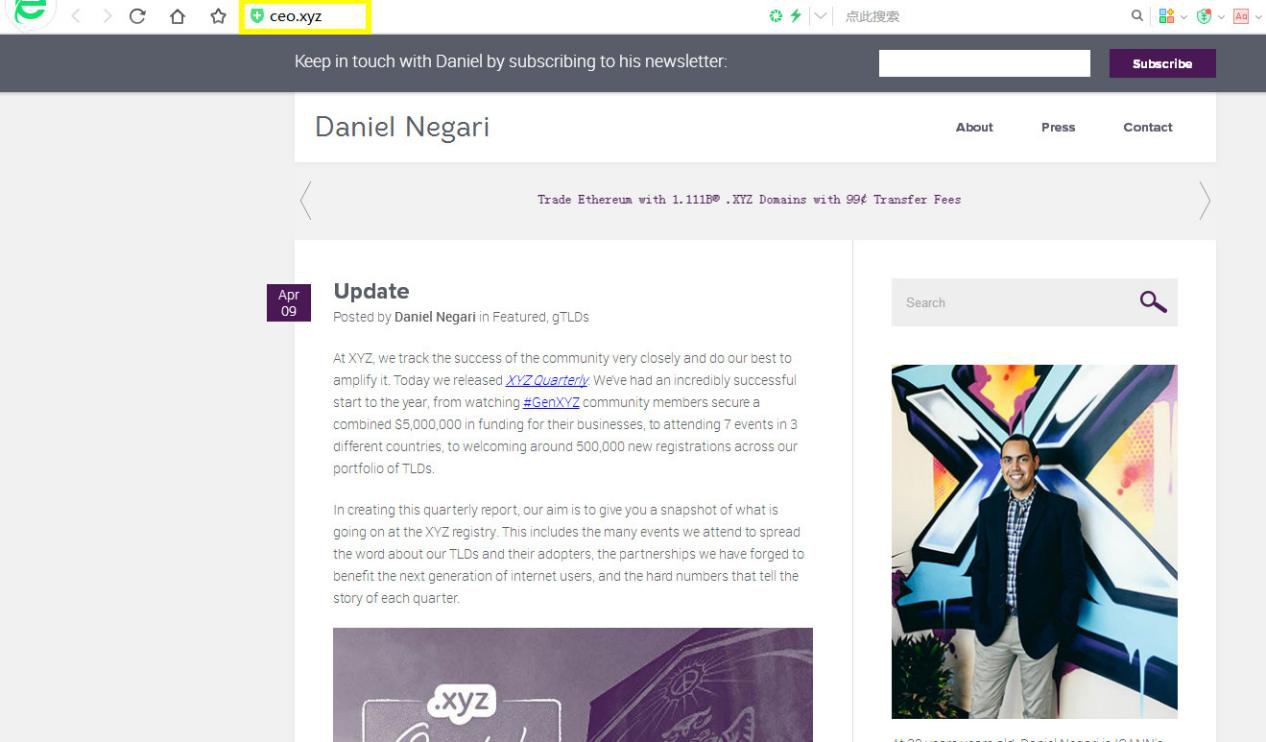The width and height of the screenshot is (1266, 742).
Task: Click the purple Subscribe button
Action: click(1162, 63)
